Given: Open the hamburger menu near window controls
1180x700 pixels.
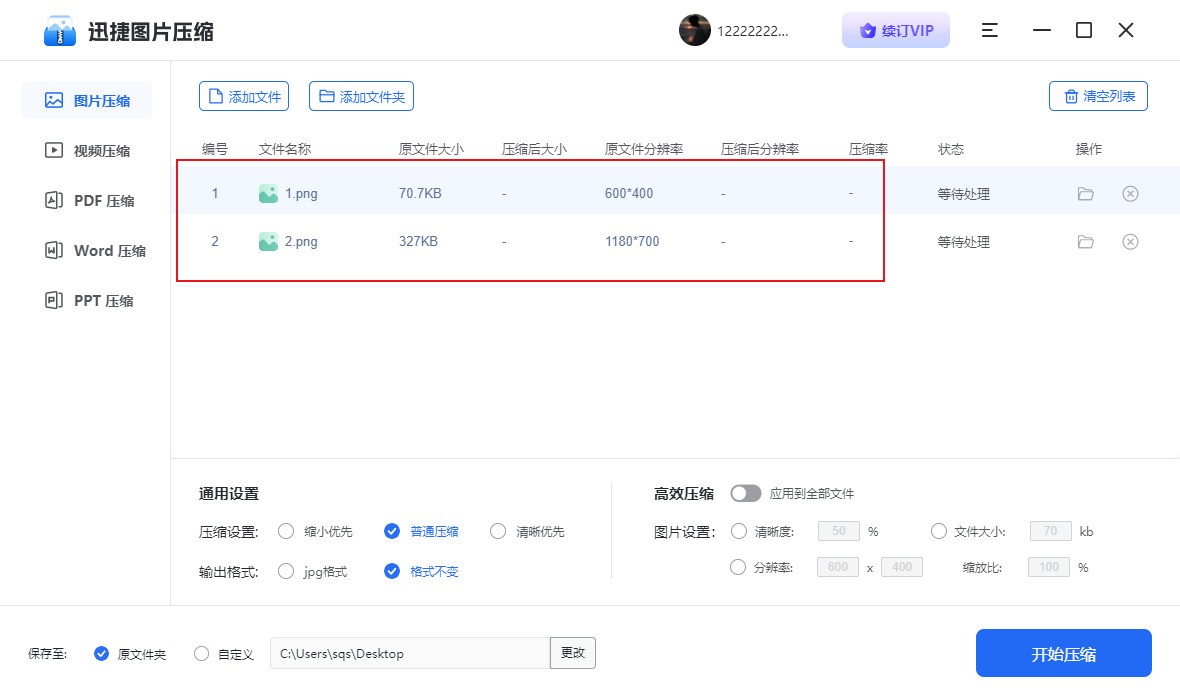Looking at the screenshot, I should click(989, 30).
